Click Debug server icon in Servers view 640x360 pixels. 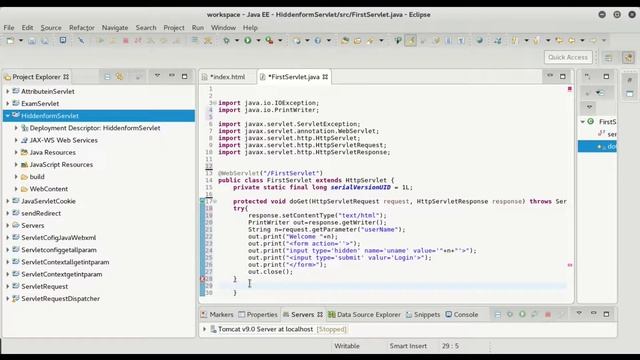coord(510,314)
